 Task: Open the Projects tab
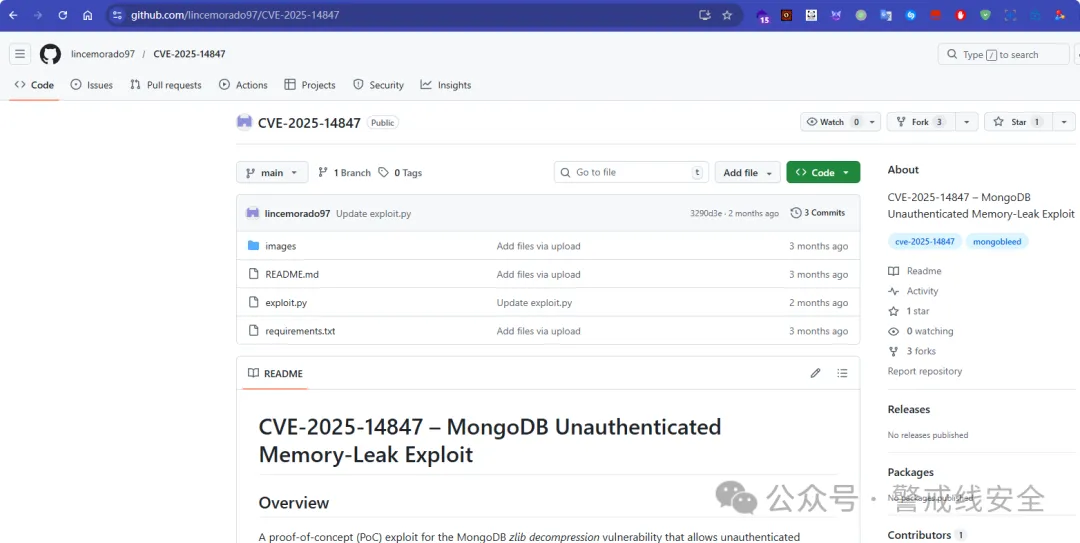click(310, 85)
